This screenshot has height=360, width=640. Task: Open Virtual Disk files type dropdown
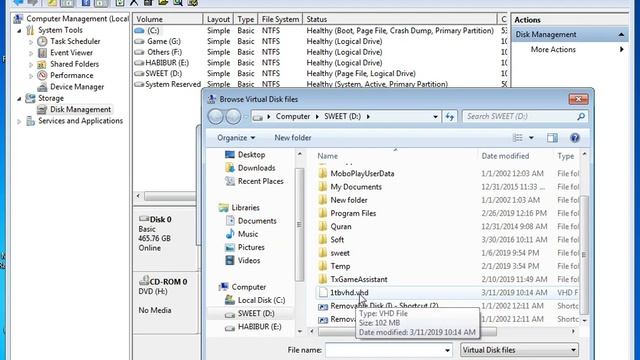[x=519, y=350]
